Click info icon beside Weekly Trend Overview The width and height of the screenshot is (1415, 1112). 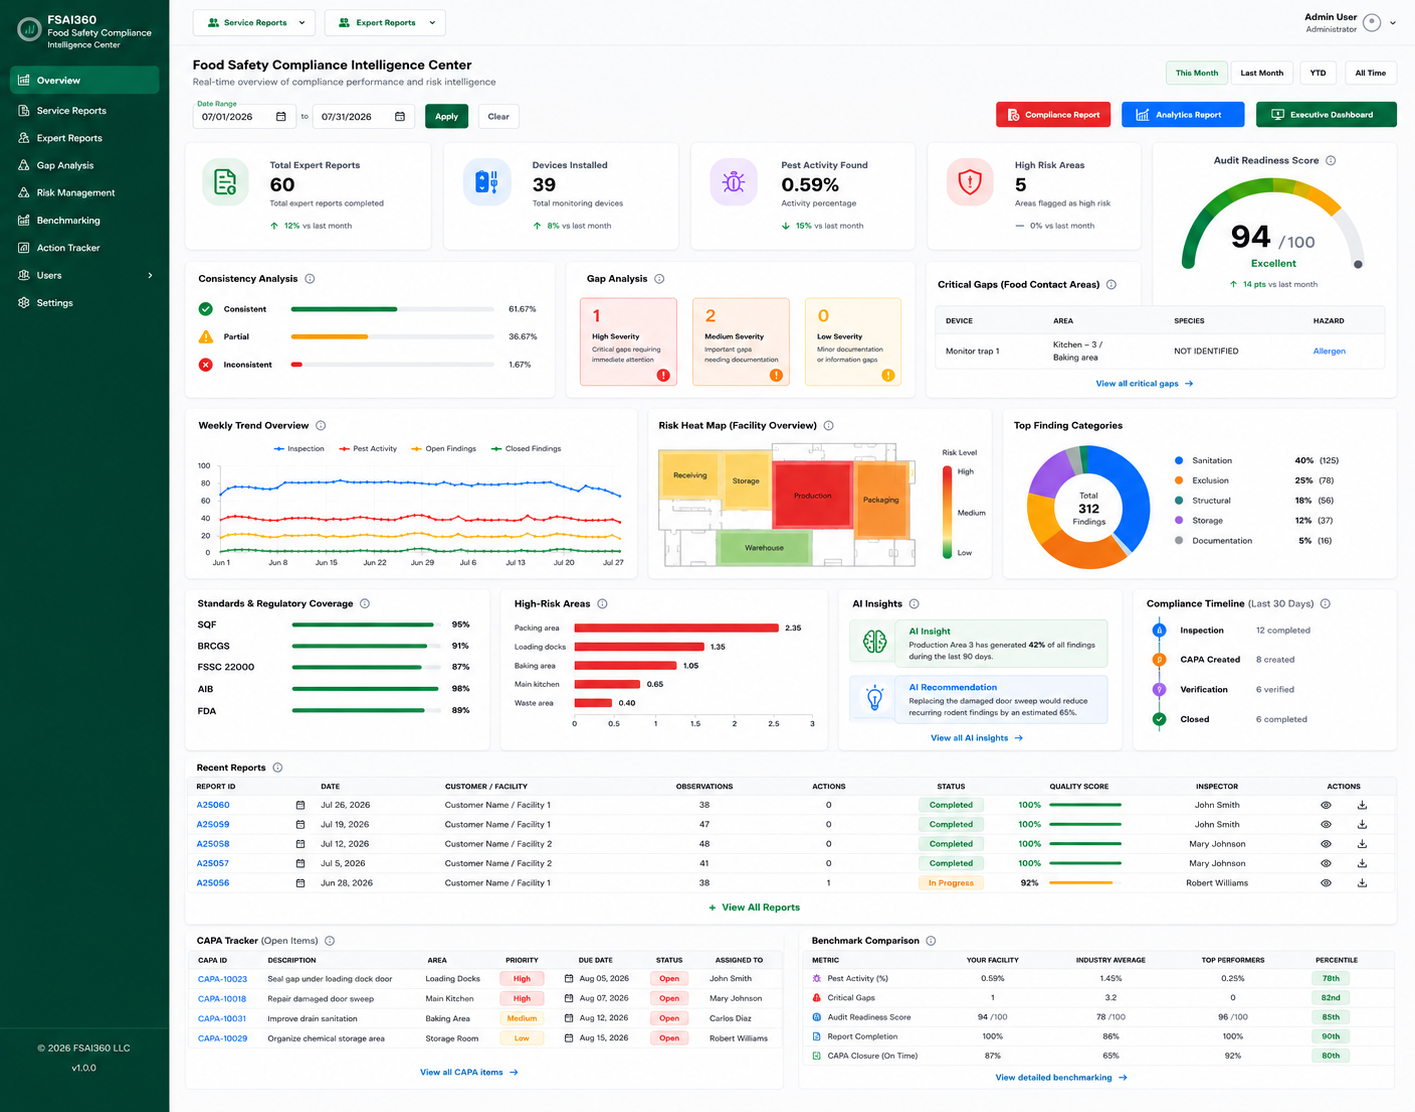(321, 426)
